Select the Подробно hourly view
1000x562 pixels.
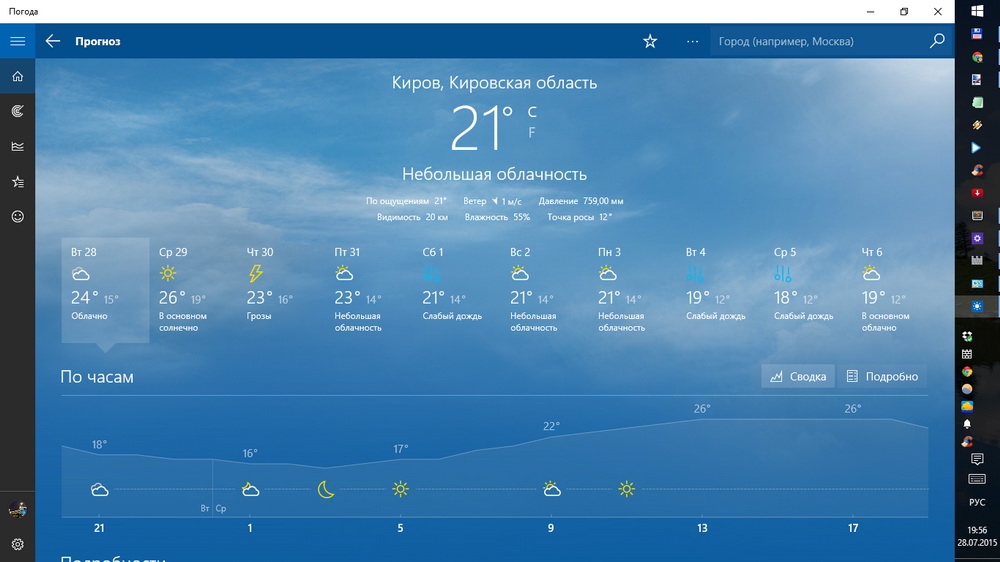(883, 376)
